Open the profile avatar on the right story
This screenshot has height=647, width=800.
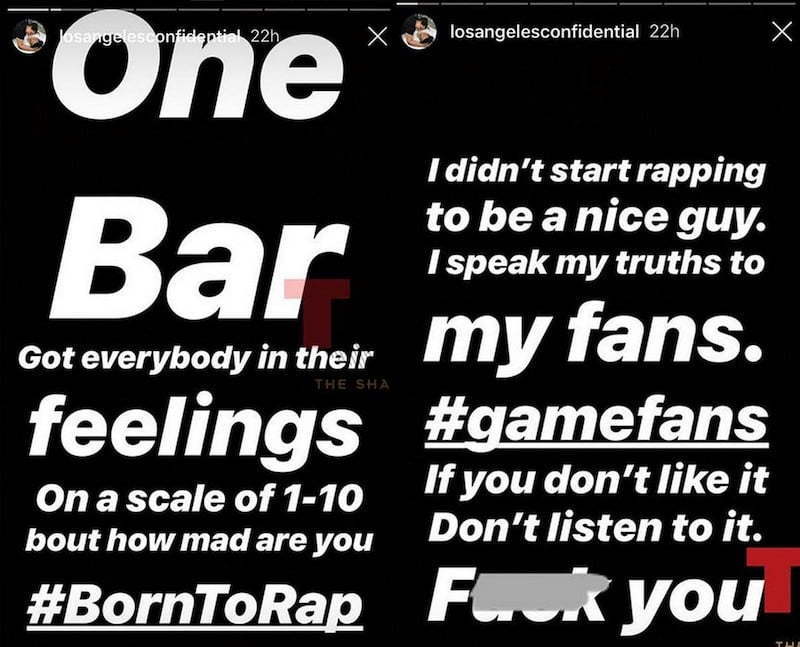tap(419, 32)
